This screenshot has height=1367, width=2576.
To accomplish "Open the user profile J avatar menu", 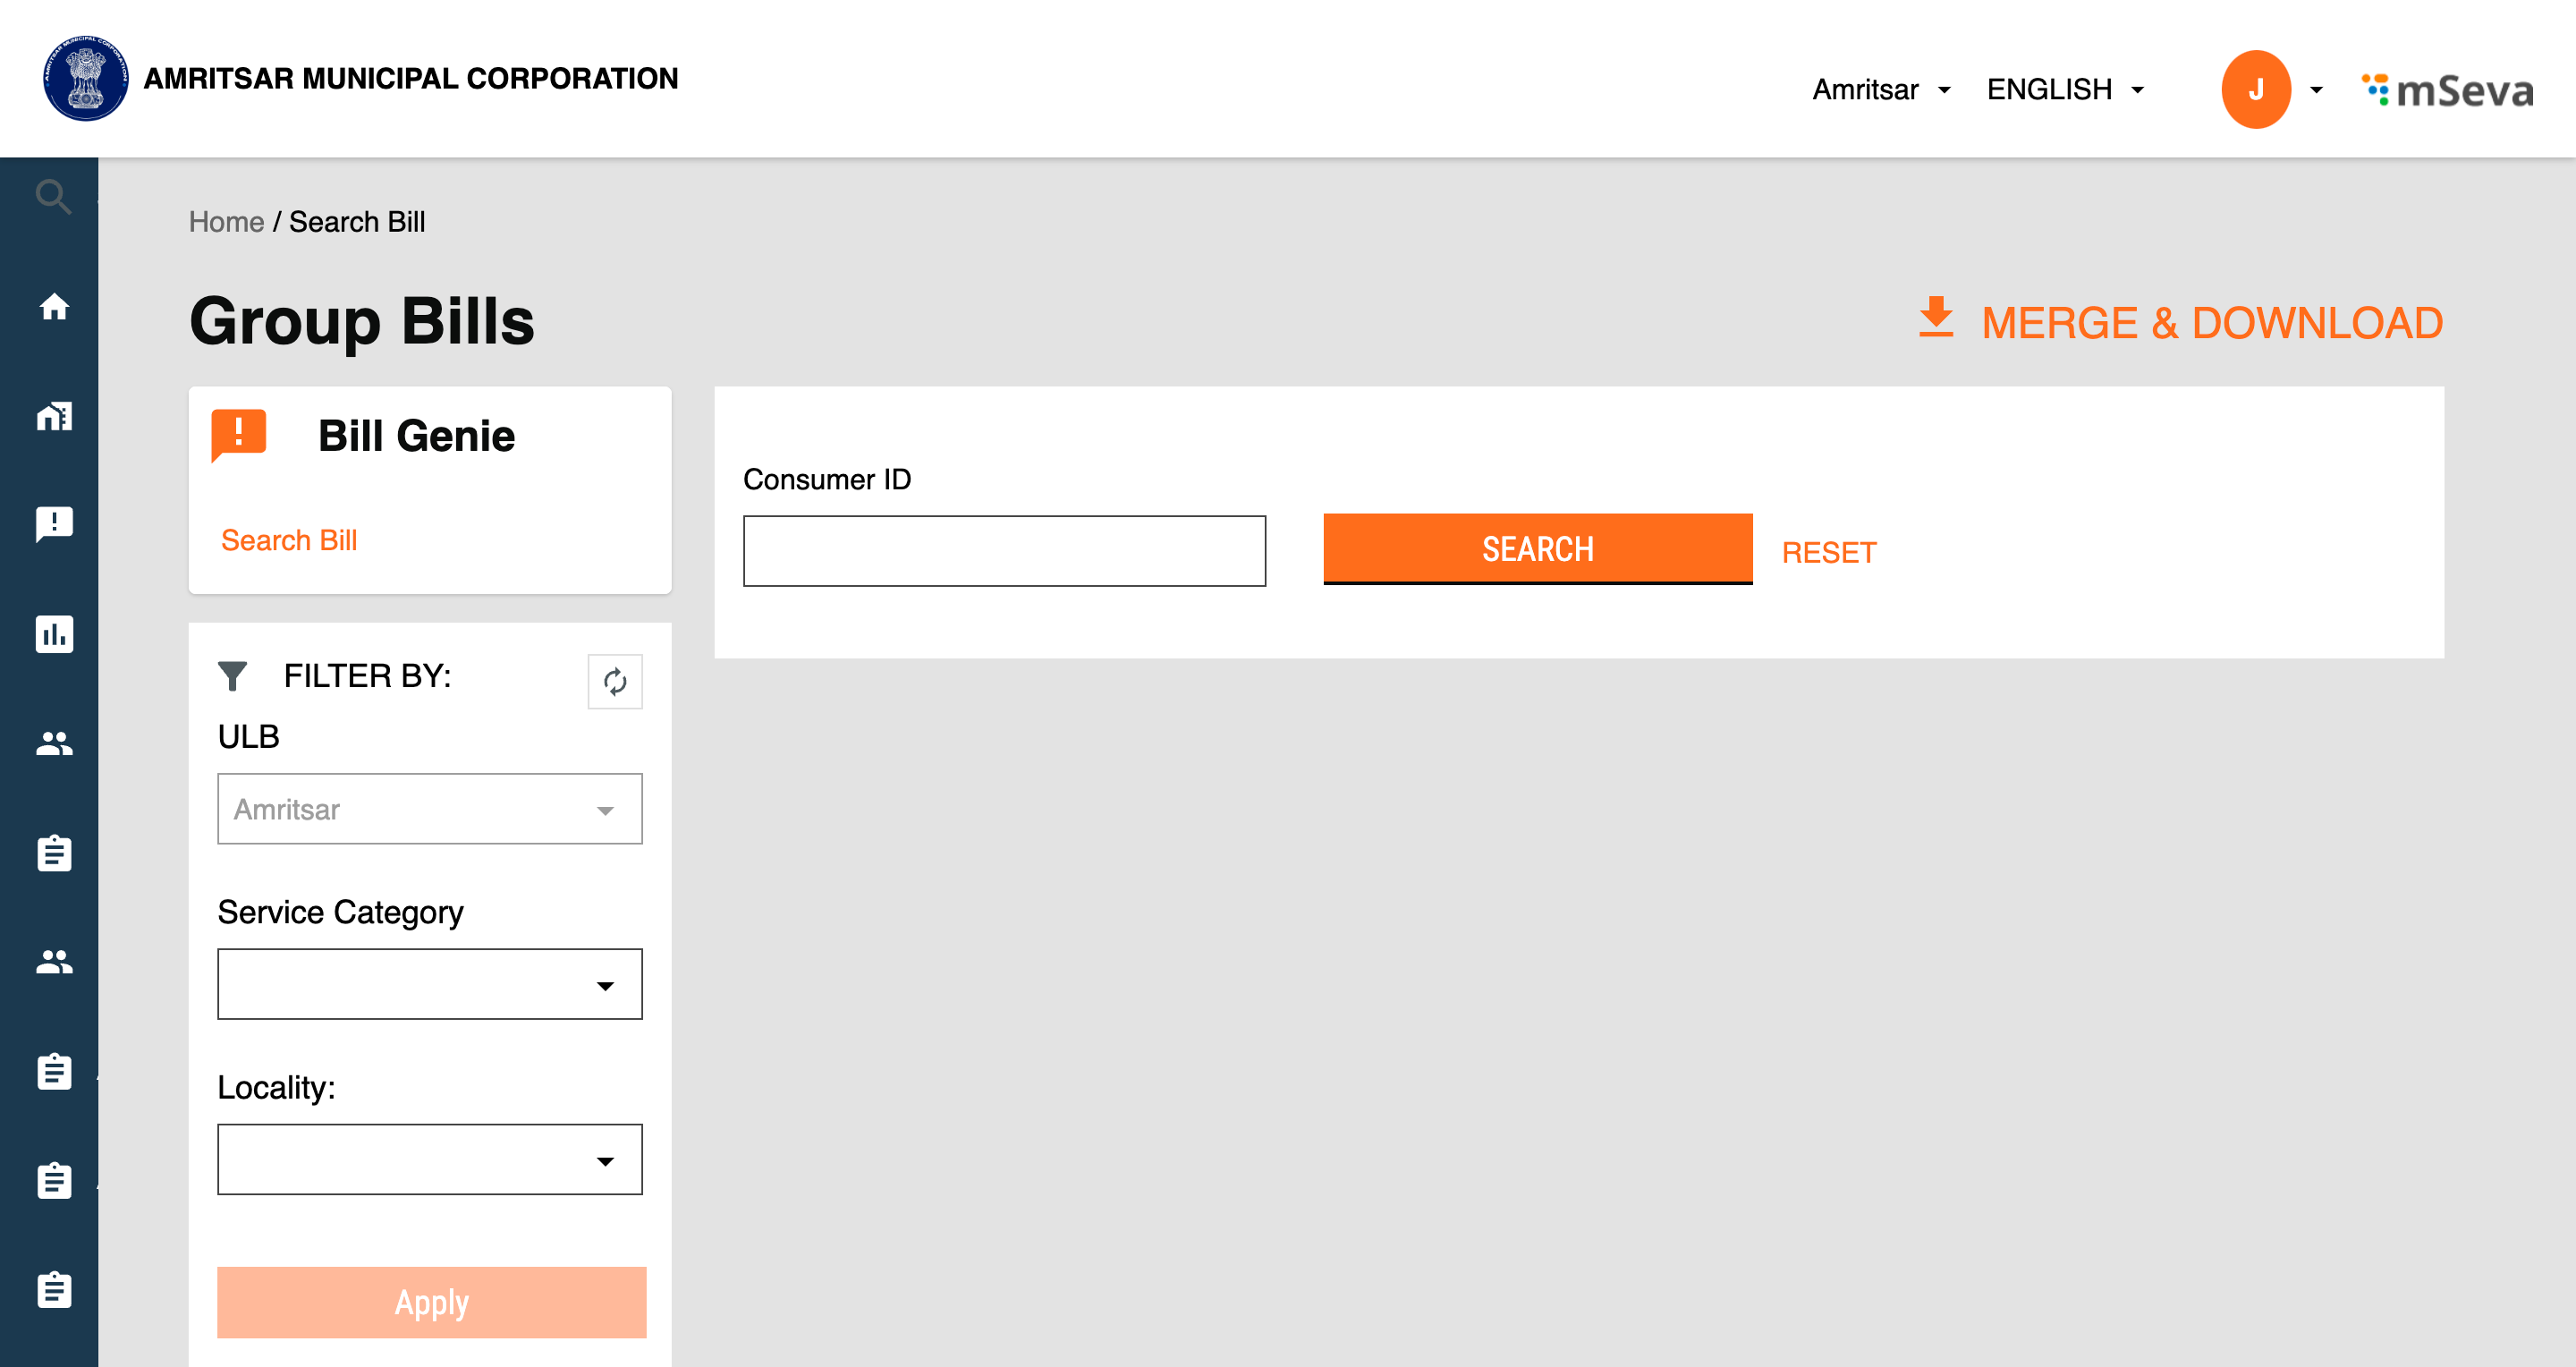I will point(2256,90).
